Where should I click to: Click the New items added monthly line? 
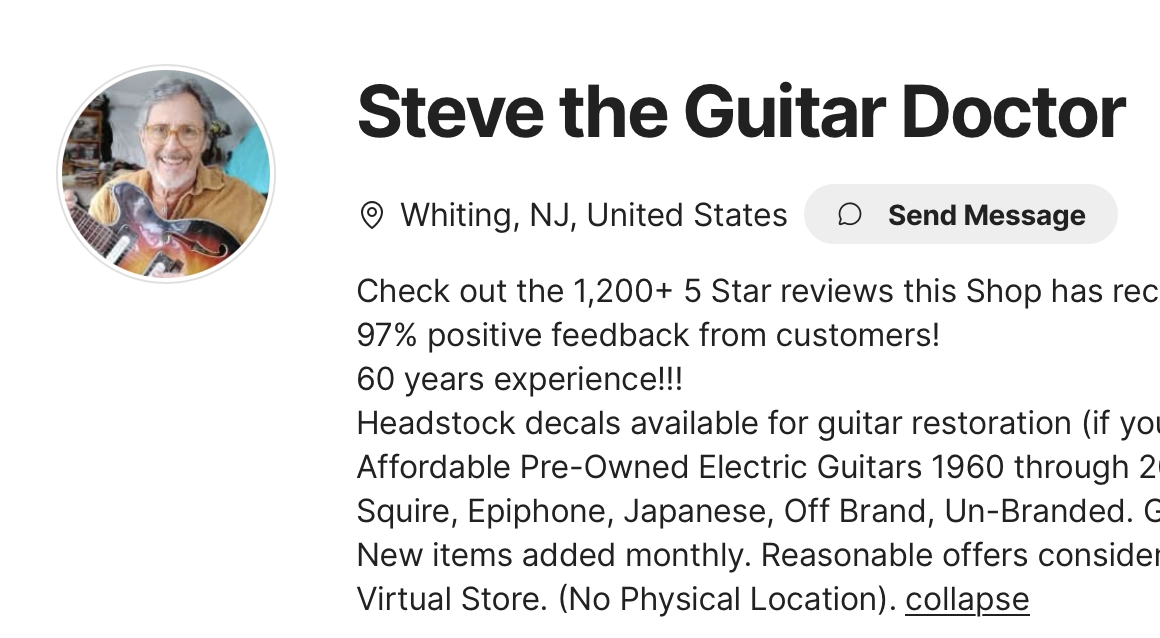[x=757, y=555]
